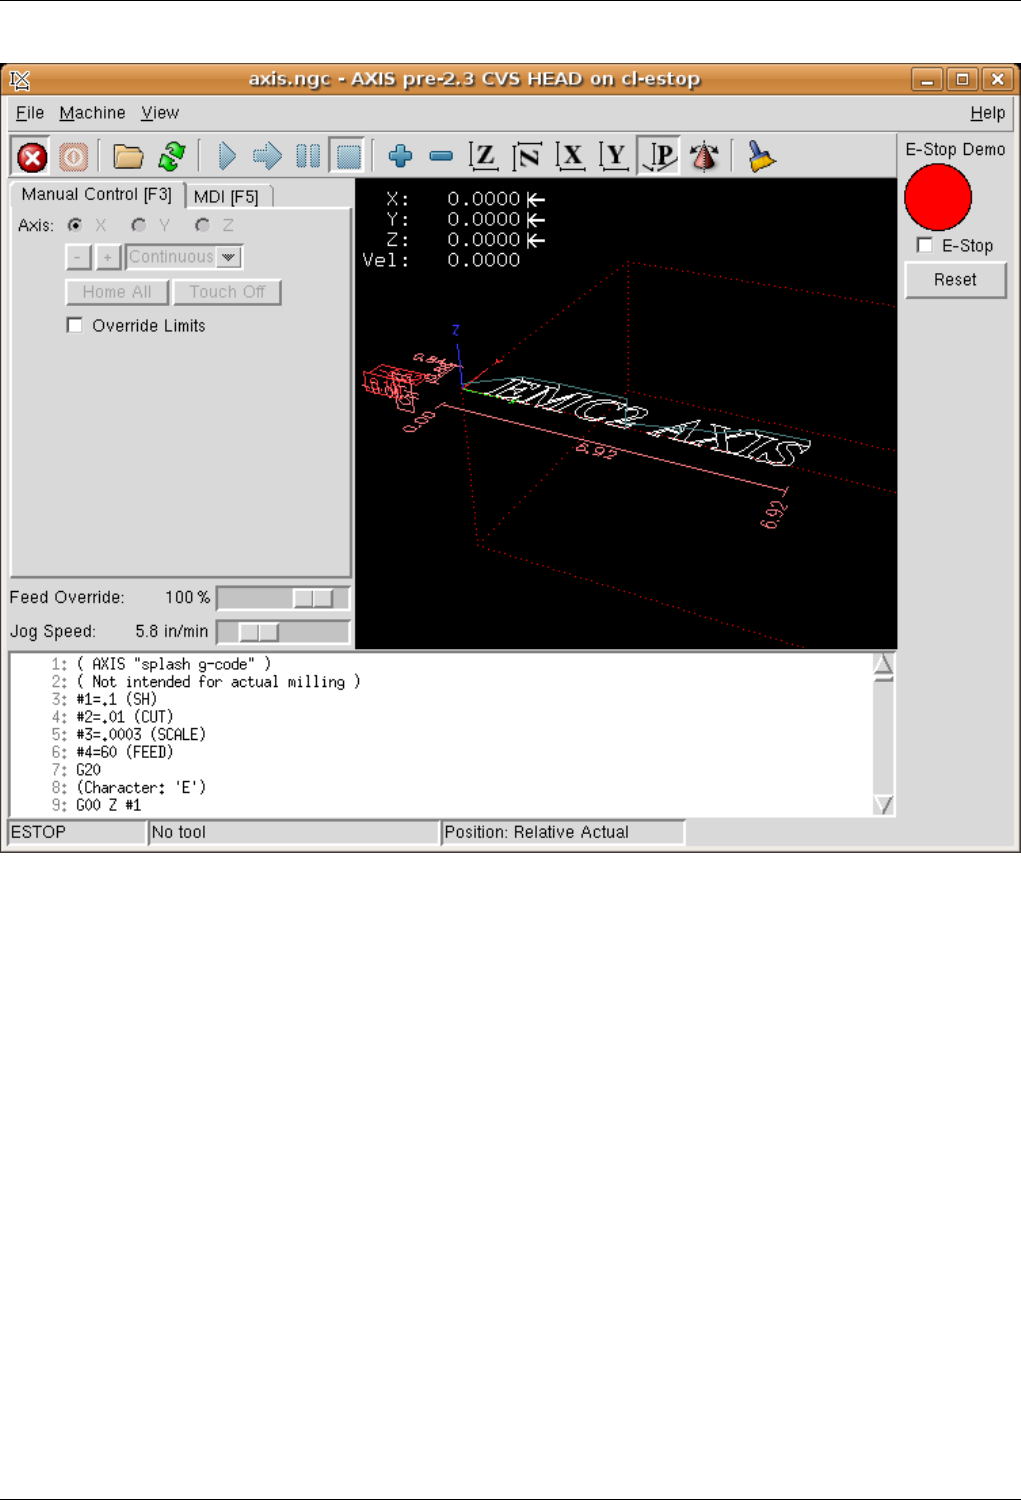Toggle the Emergency Stop toolbar icon
This screenshot has width=1021, height=1500.
pos(33,157)
